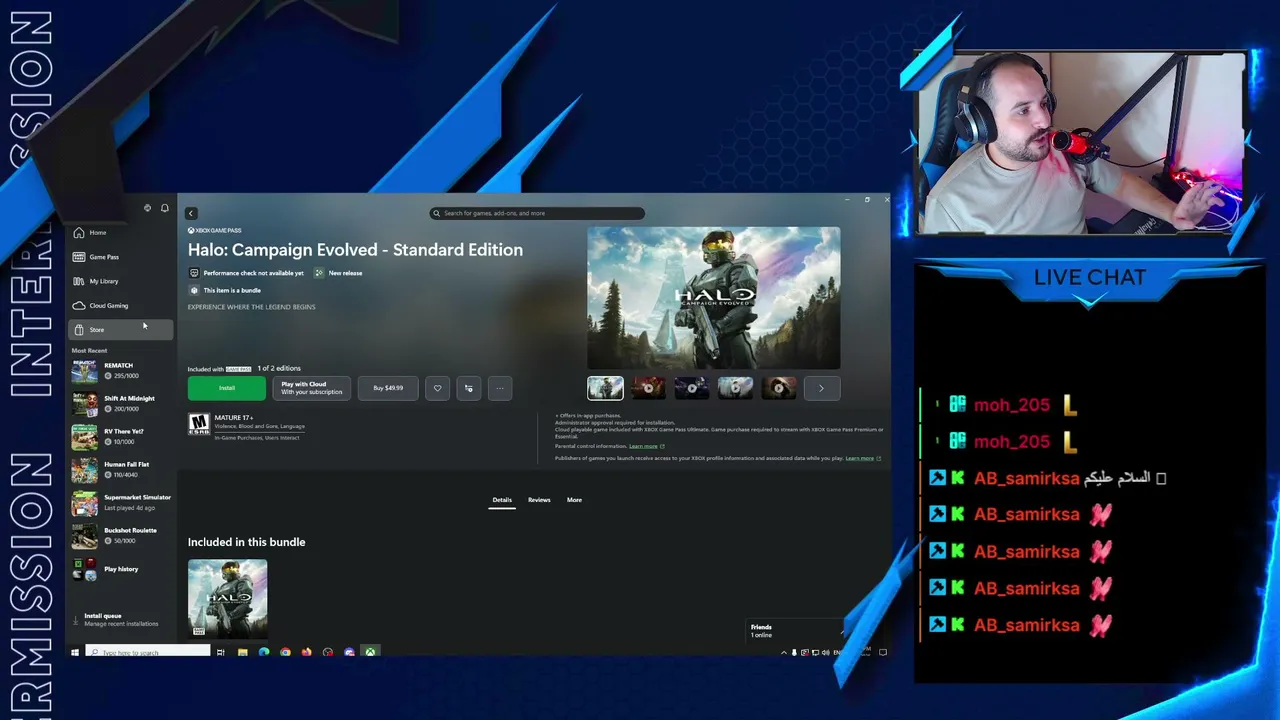
Task: Open RV There Yet? in recent list
Action: coord(120,436)
